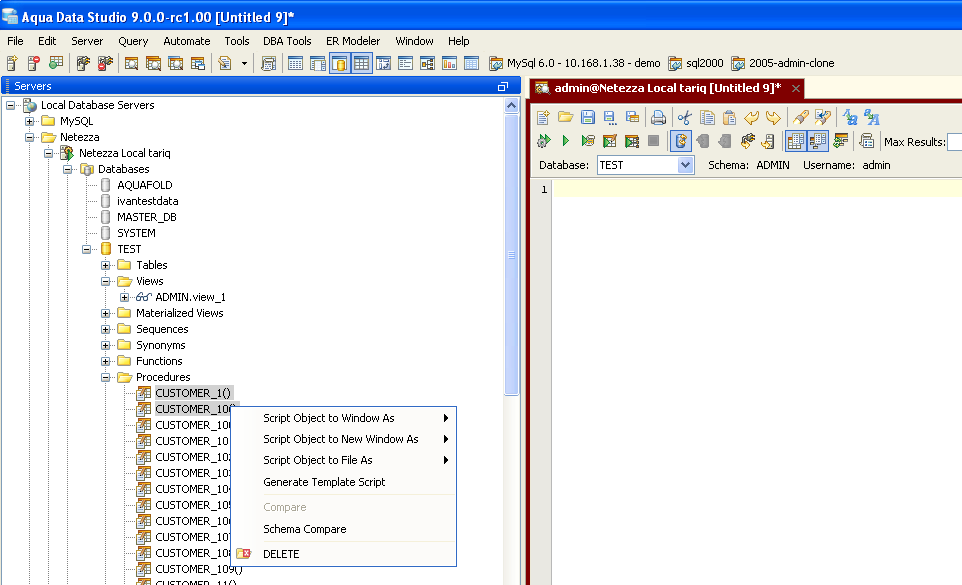The height and width of the screenshot is (585, 962).
Task: Expand the Tables folder
Action: click(x=106, y=265)
